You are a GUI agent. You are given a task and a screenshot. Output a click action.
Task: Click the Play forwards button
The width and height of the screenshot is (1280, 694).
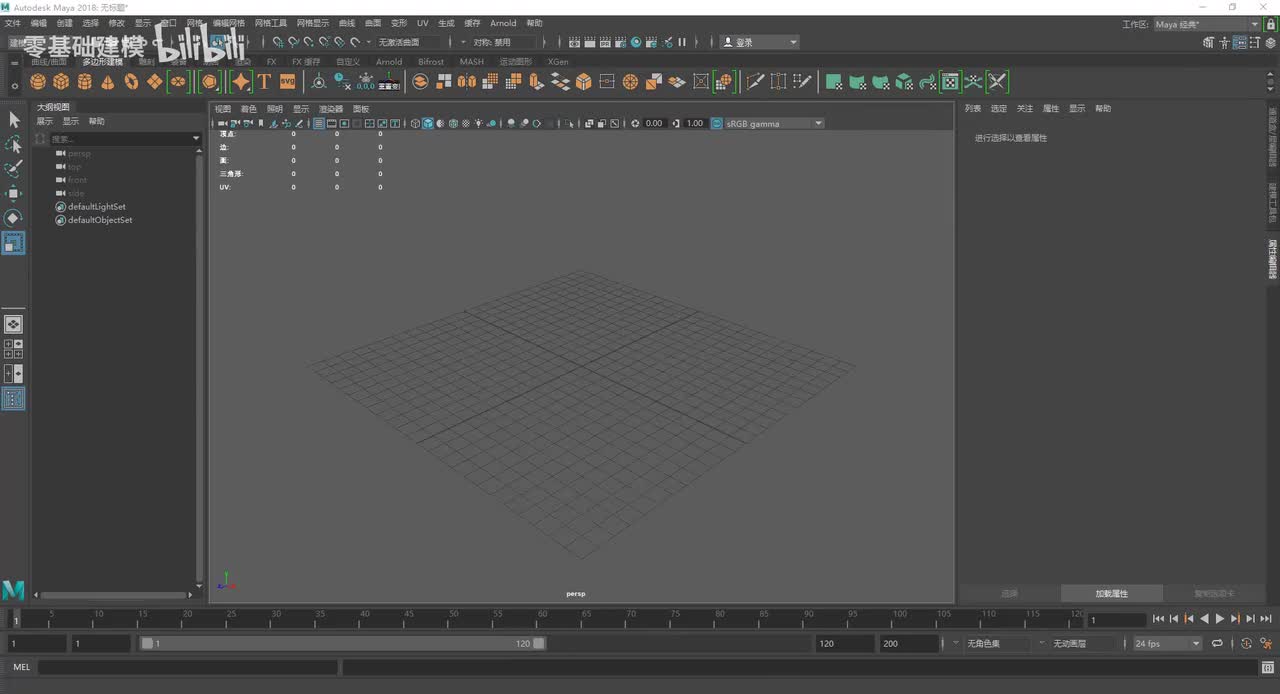point(1220,619)
